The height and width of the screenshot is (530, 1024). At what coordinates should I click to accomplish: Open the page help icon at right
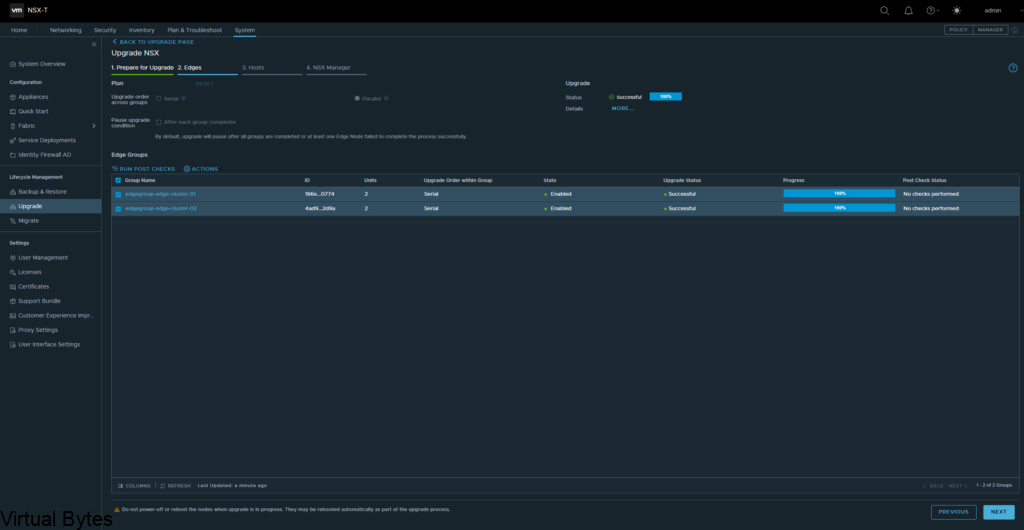[x=1013, y=68]
